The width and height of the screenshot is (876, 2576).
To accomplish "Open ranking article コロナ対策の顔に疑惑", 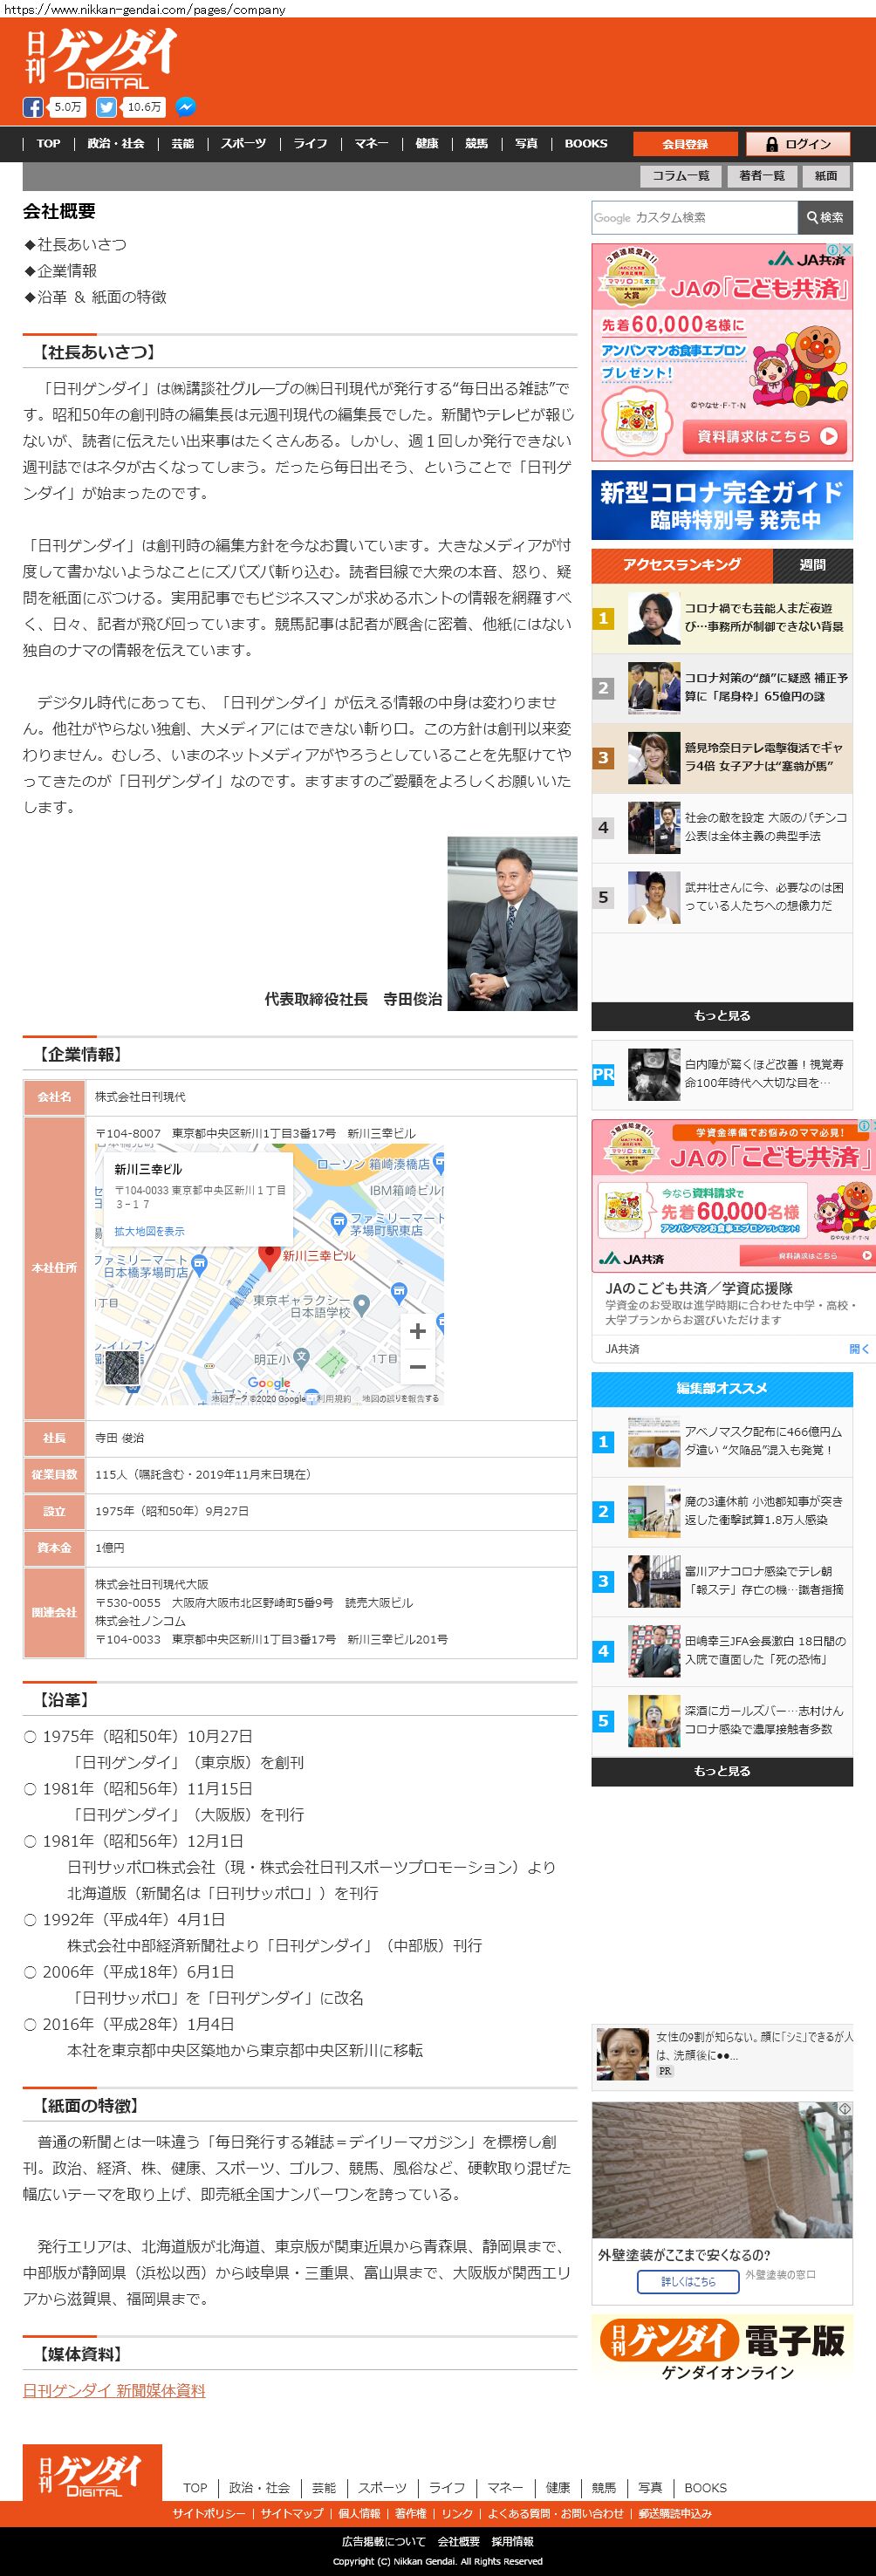I will (722, 687).
